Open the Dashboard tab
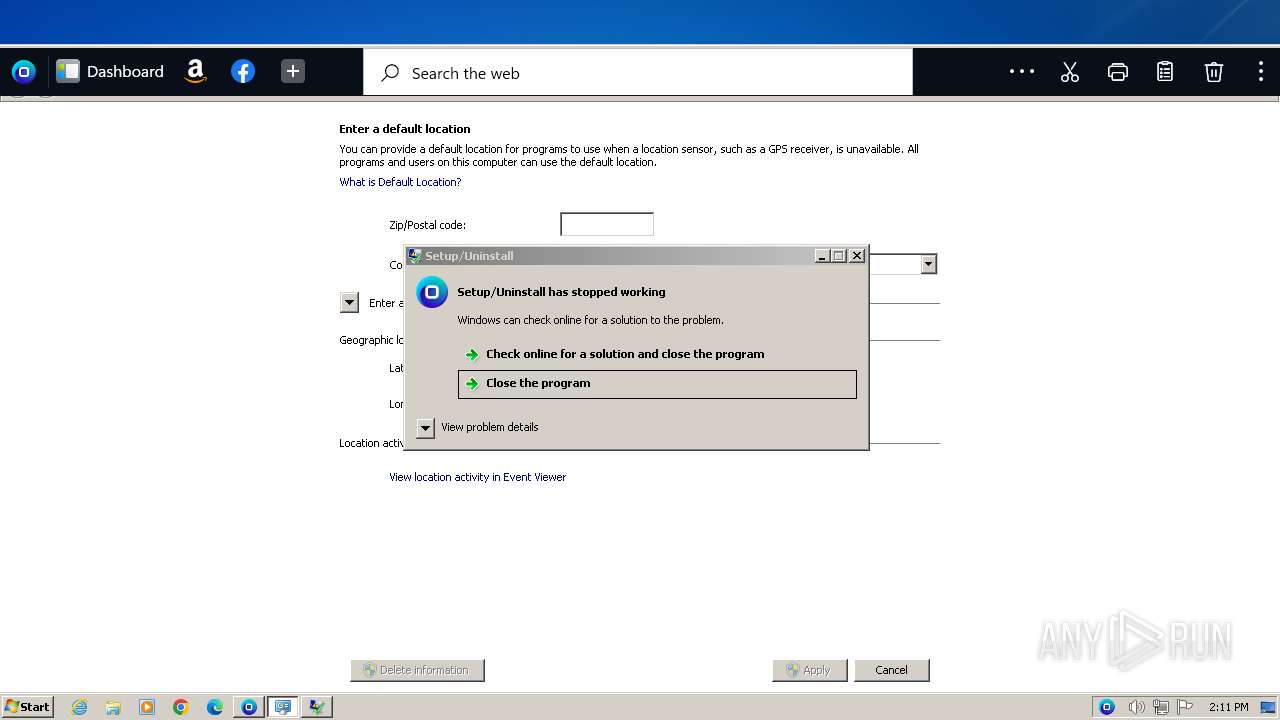1280x720 pixels. 110,72
